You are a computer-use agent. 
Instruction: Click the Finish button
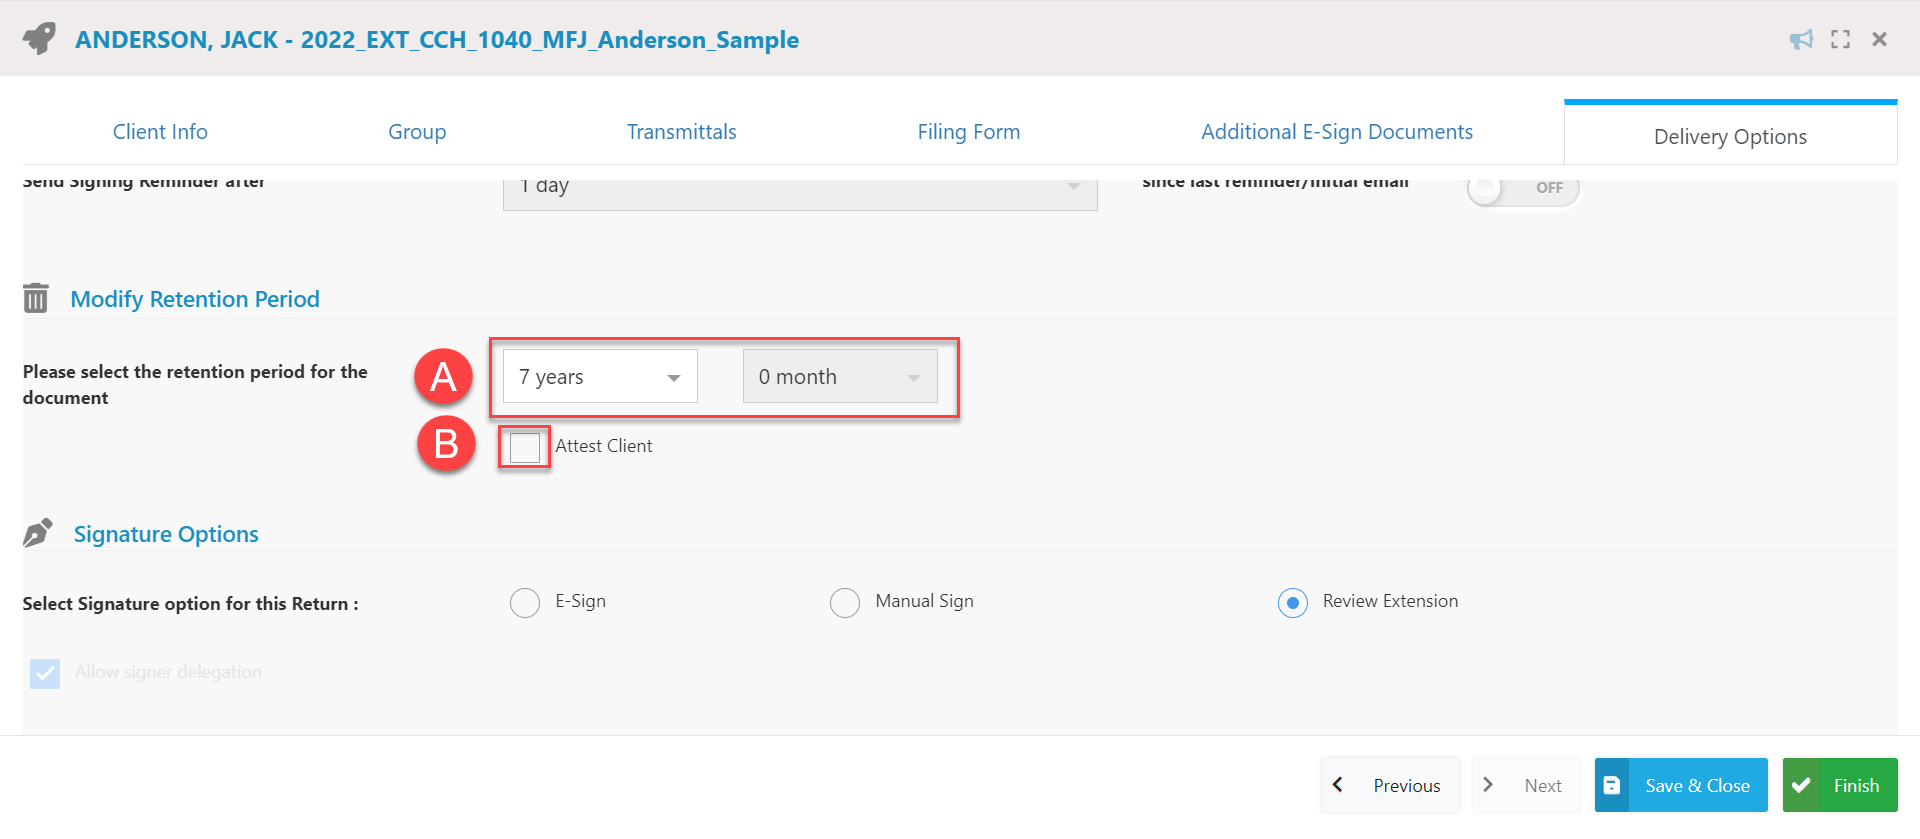point(1840,785)
